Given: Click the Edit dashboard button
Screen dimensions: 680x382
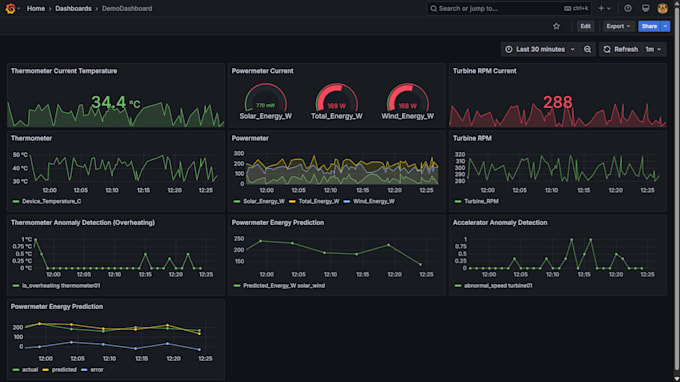Looking at the screenshot, I should 585,26.
